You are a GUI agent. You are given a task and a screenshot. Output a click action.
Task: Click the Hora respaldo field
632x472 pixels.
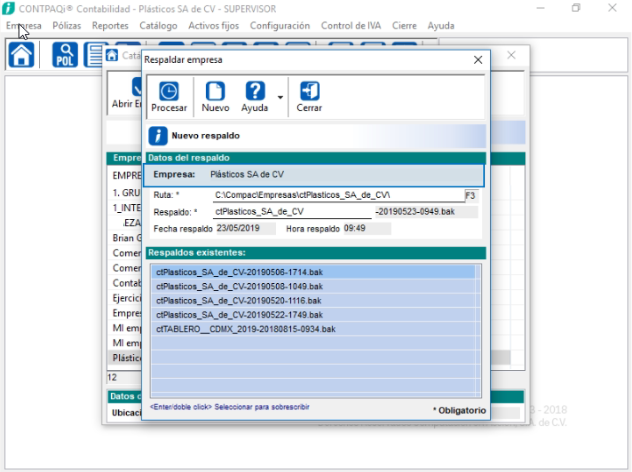point(367,229)
